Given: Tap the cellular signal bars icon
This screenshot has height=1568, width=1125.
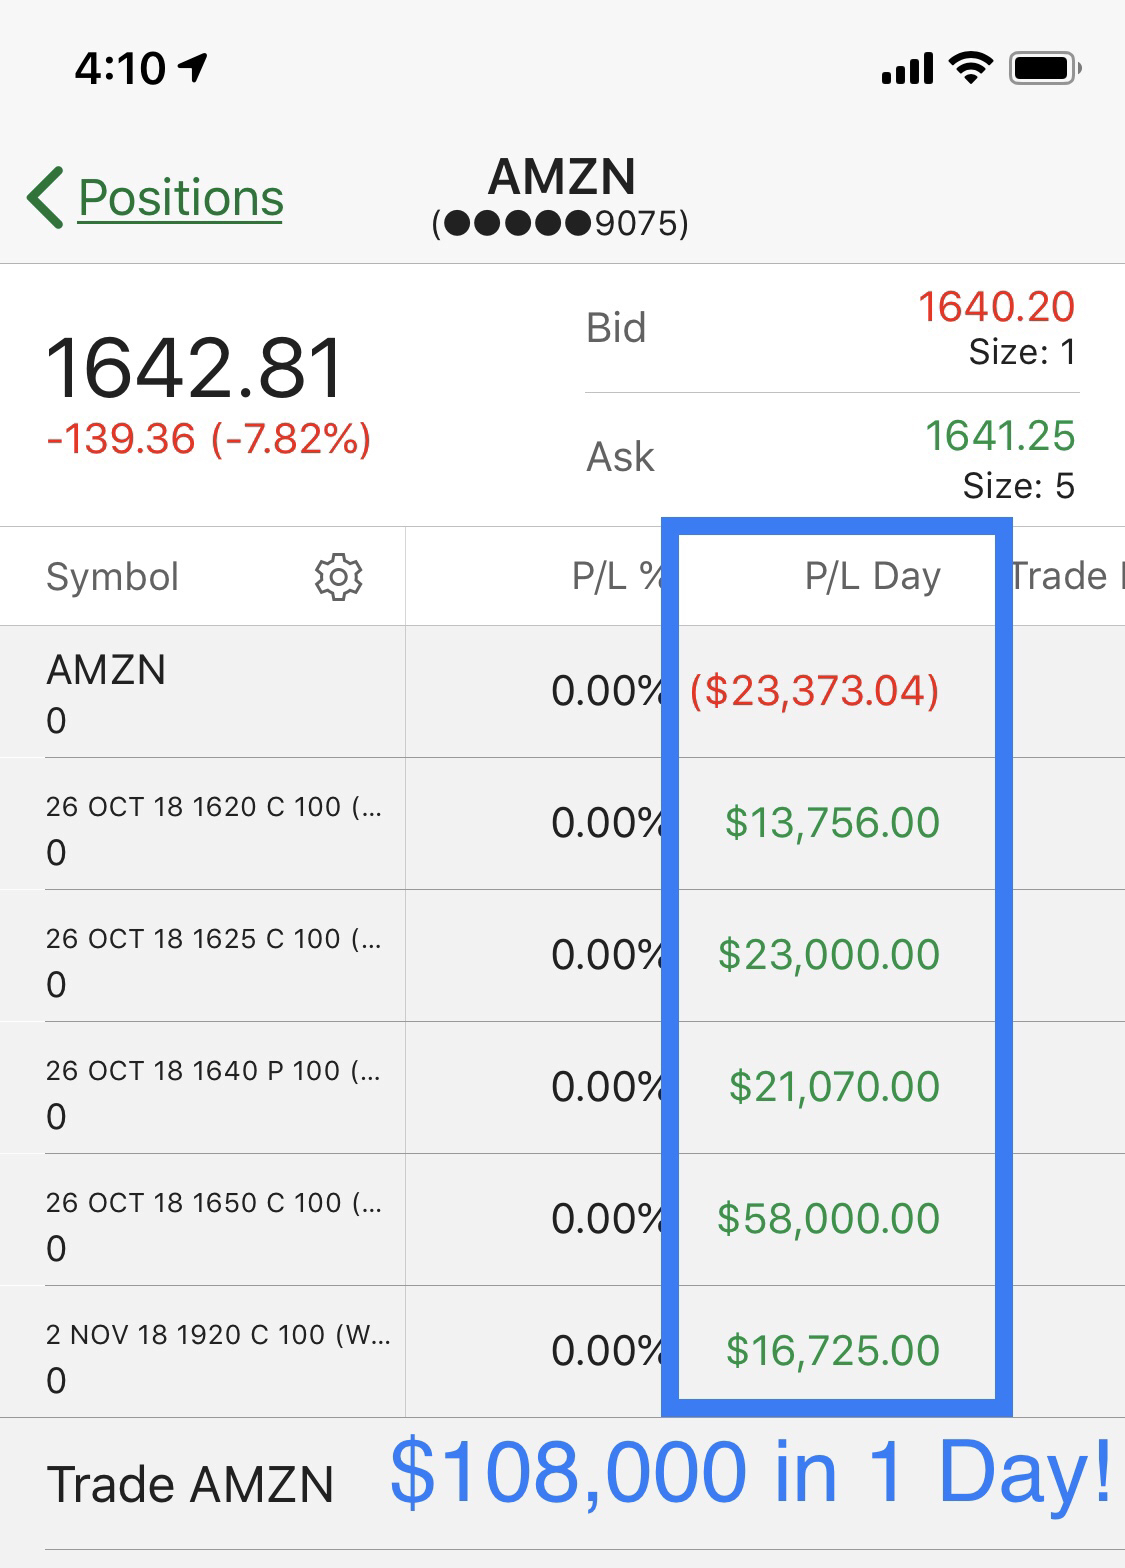Looking at the screenshot, I should [x=906, y=69].
